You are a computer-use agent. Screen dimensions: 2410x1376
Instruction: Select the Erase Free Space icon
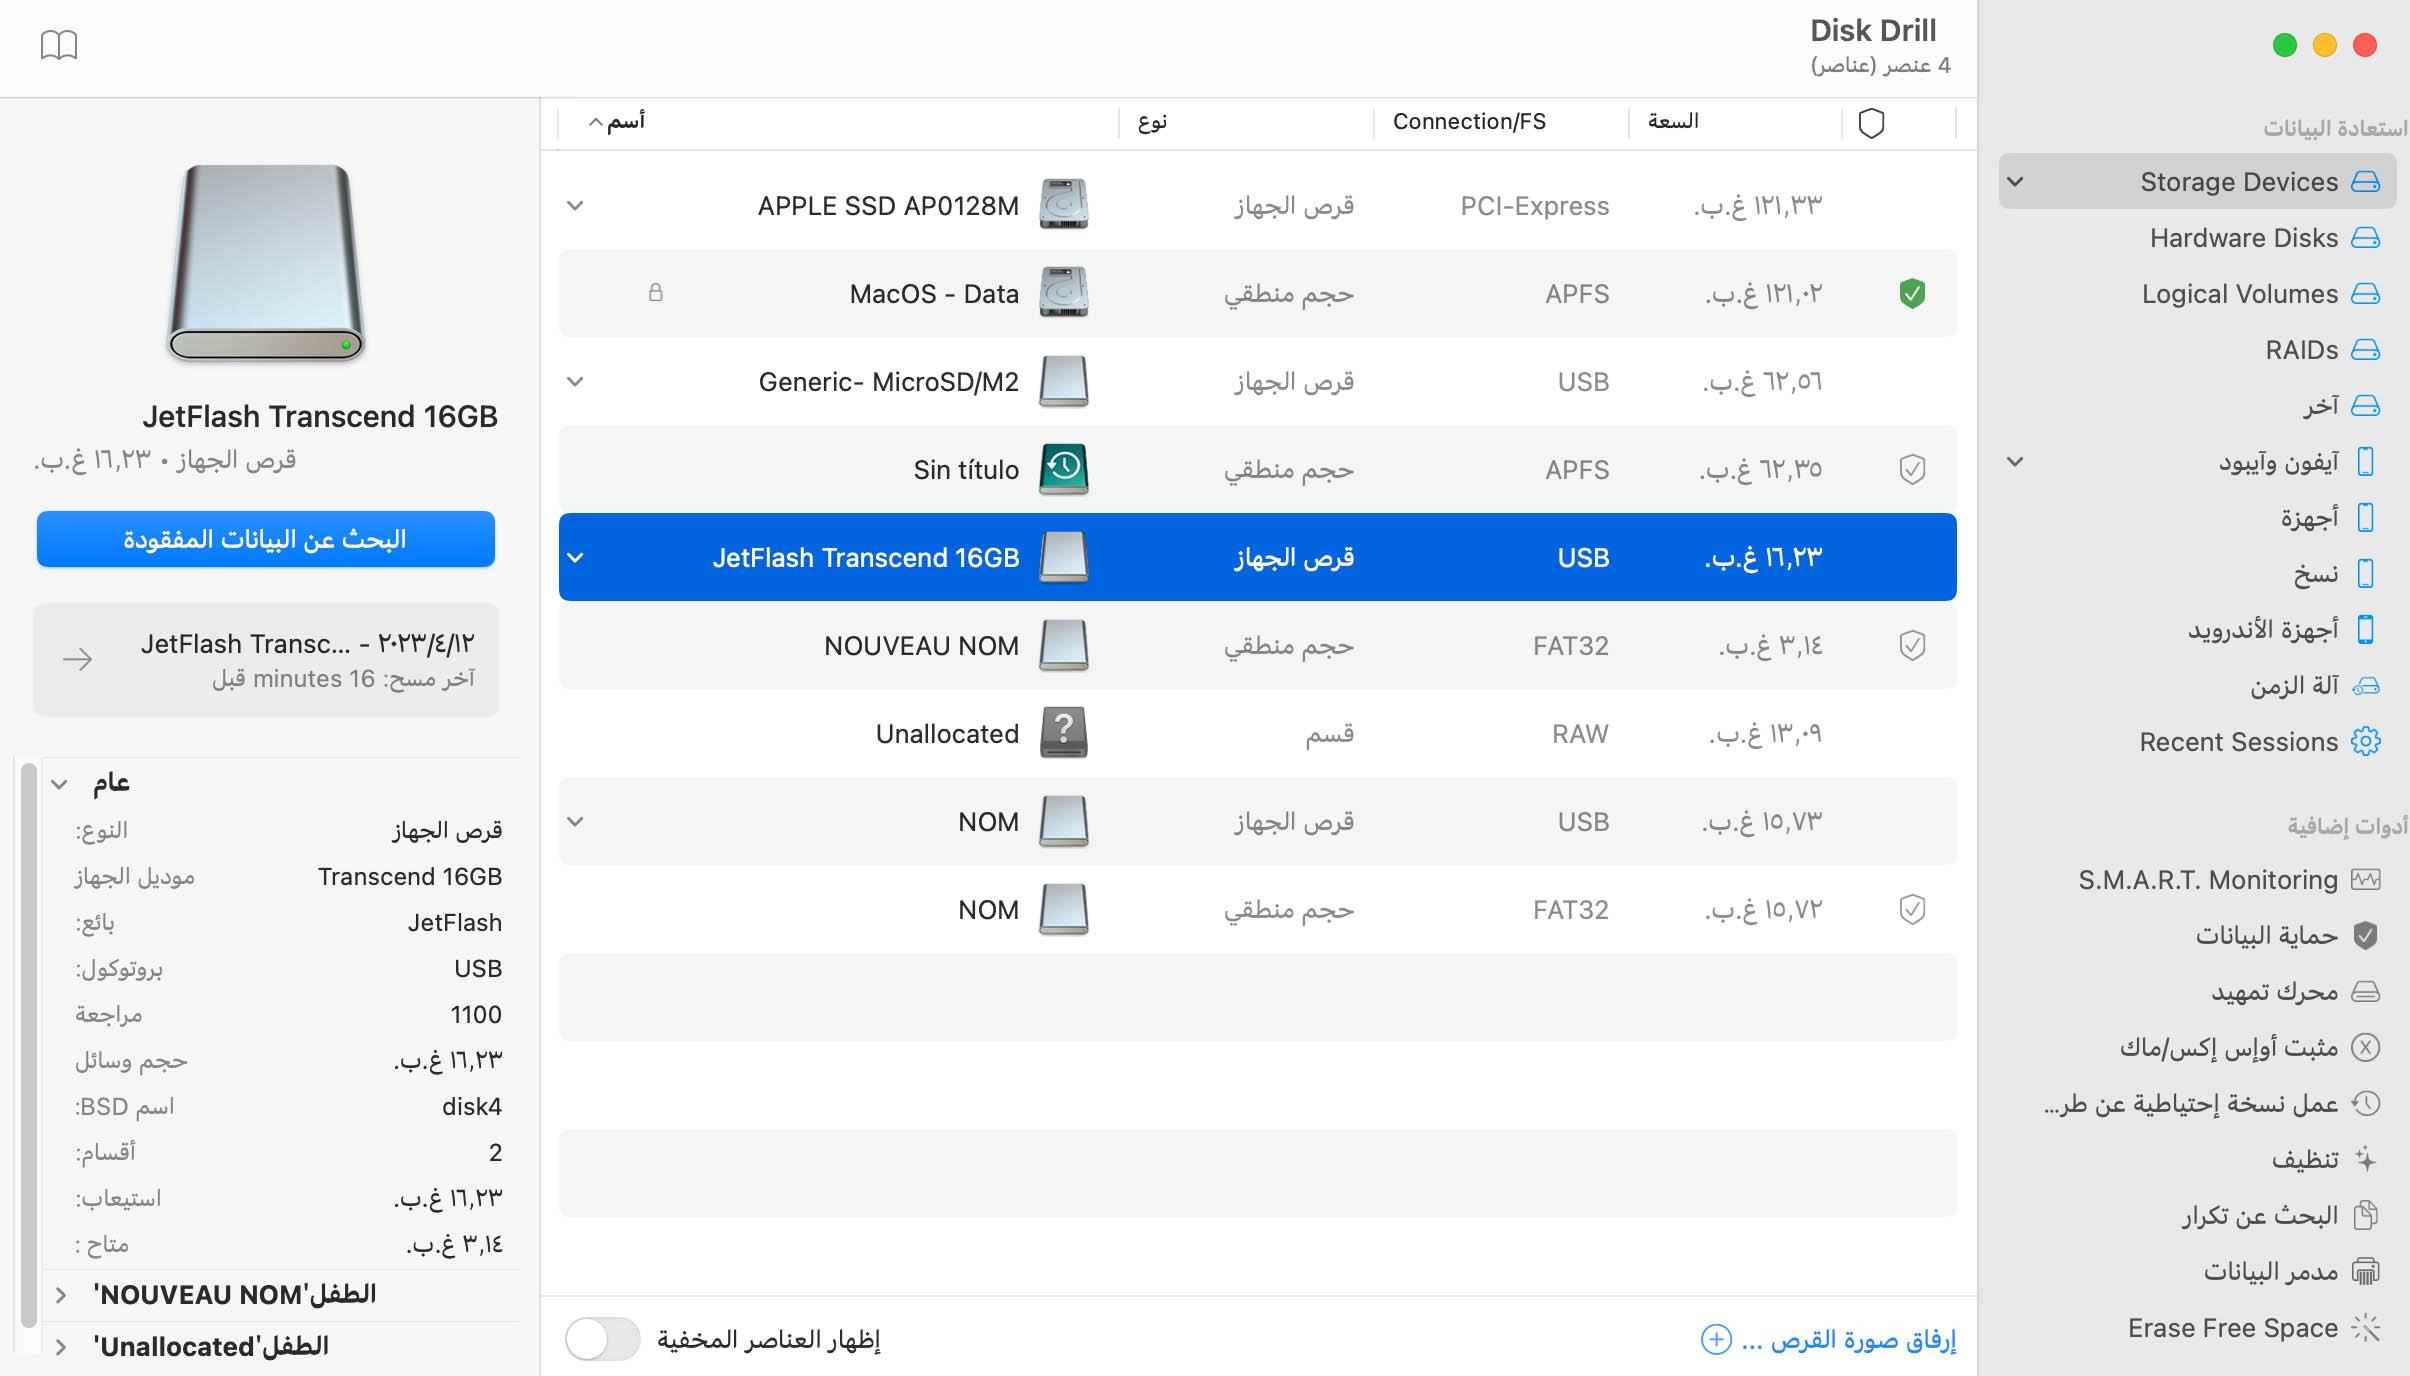pyautogui.click(x=2365, y=1327)
